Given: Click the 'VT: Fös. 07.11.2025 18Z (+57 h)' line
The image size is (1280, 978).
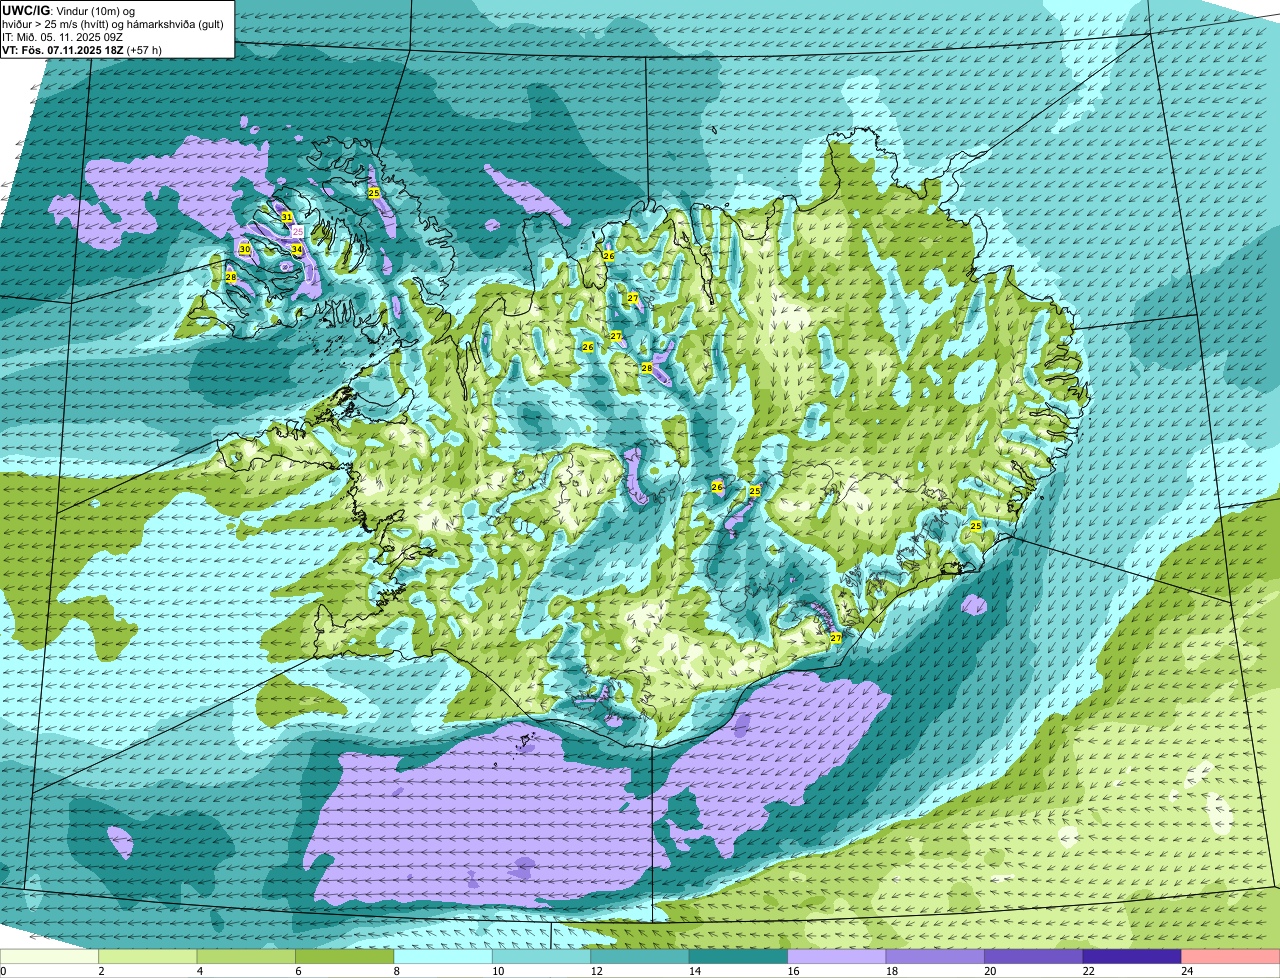Looking at the screenshot, I should (82, 49).
